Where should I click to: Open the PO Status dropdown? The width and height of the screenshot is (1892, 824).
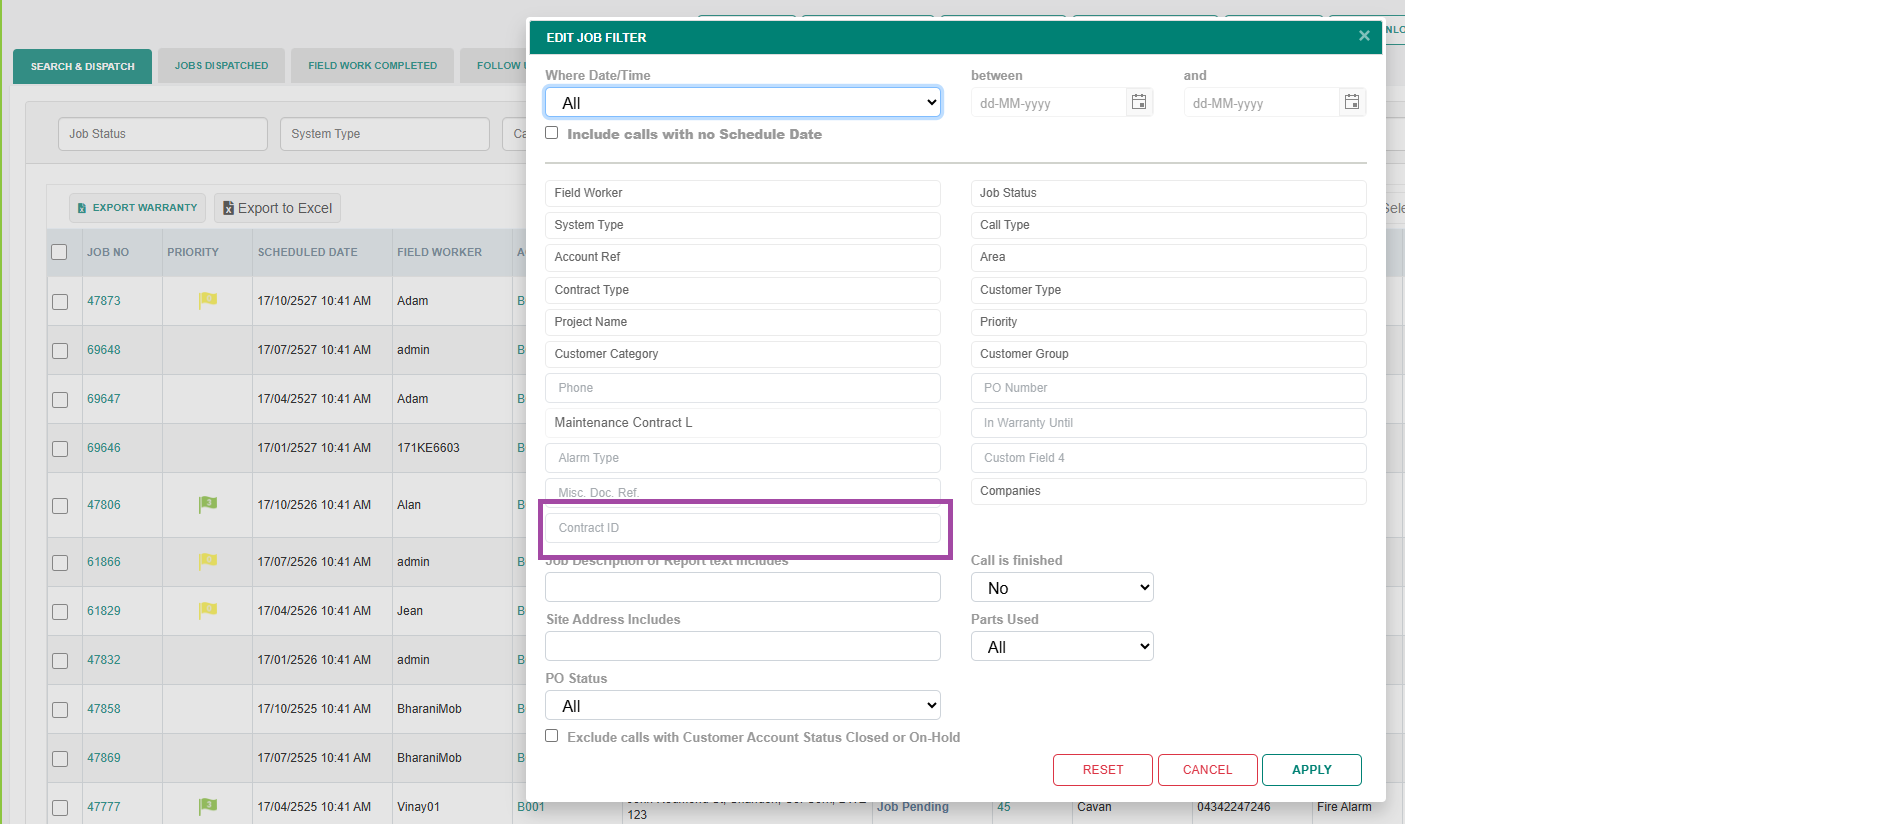tap(743, 705)
